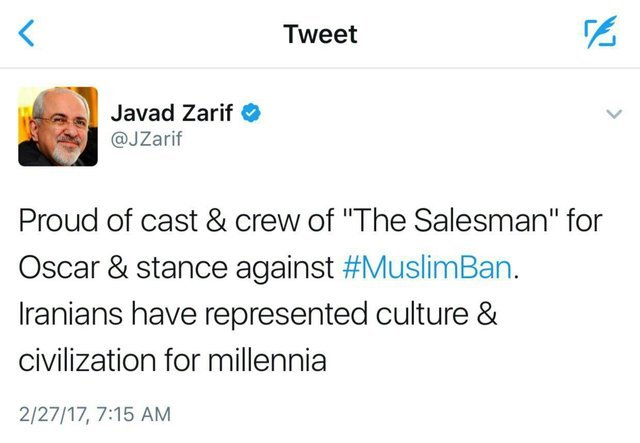Expand the tweet options chevron
640x443 pixels.
[x=615, y=115]
